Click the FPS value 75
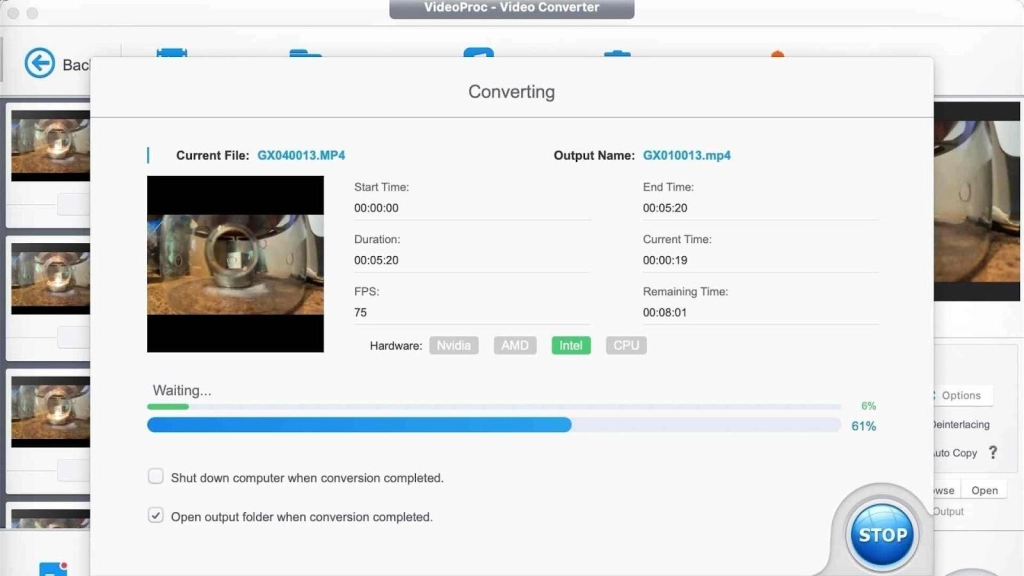1024x576 pixels. click(x=360, y=313)
